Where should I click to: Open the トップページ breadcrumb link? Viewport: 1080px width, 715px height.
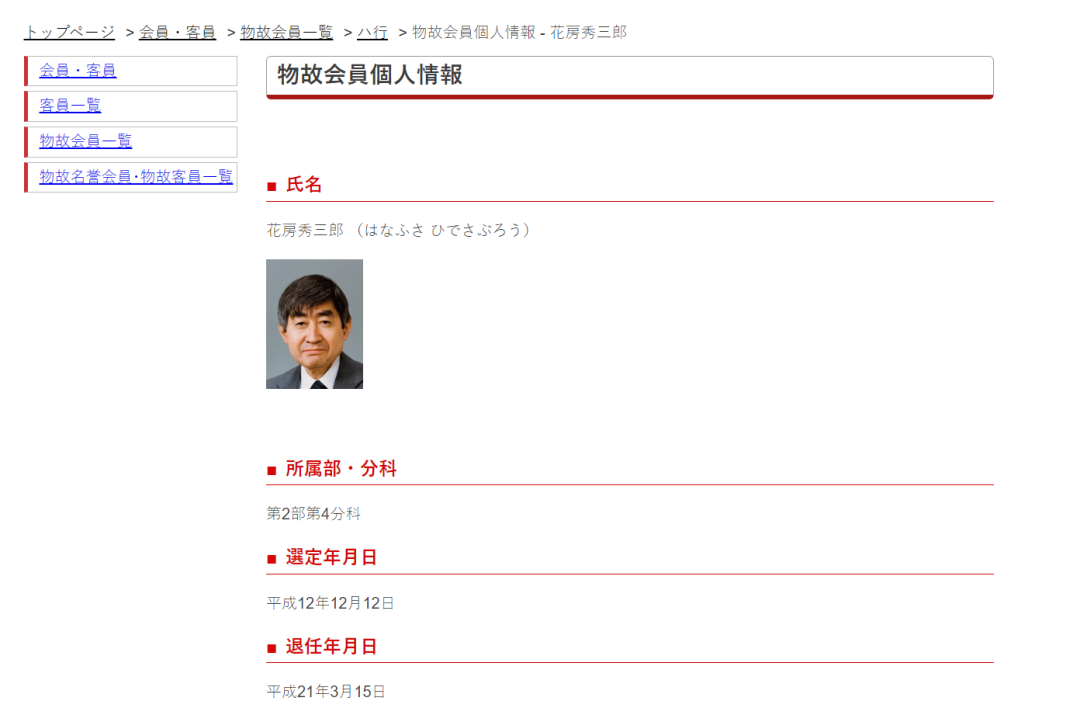(69, 32)
